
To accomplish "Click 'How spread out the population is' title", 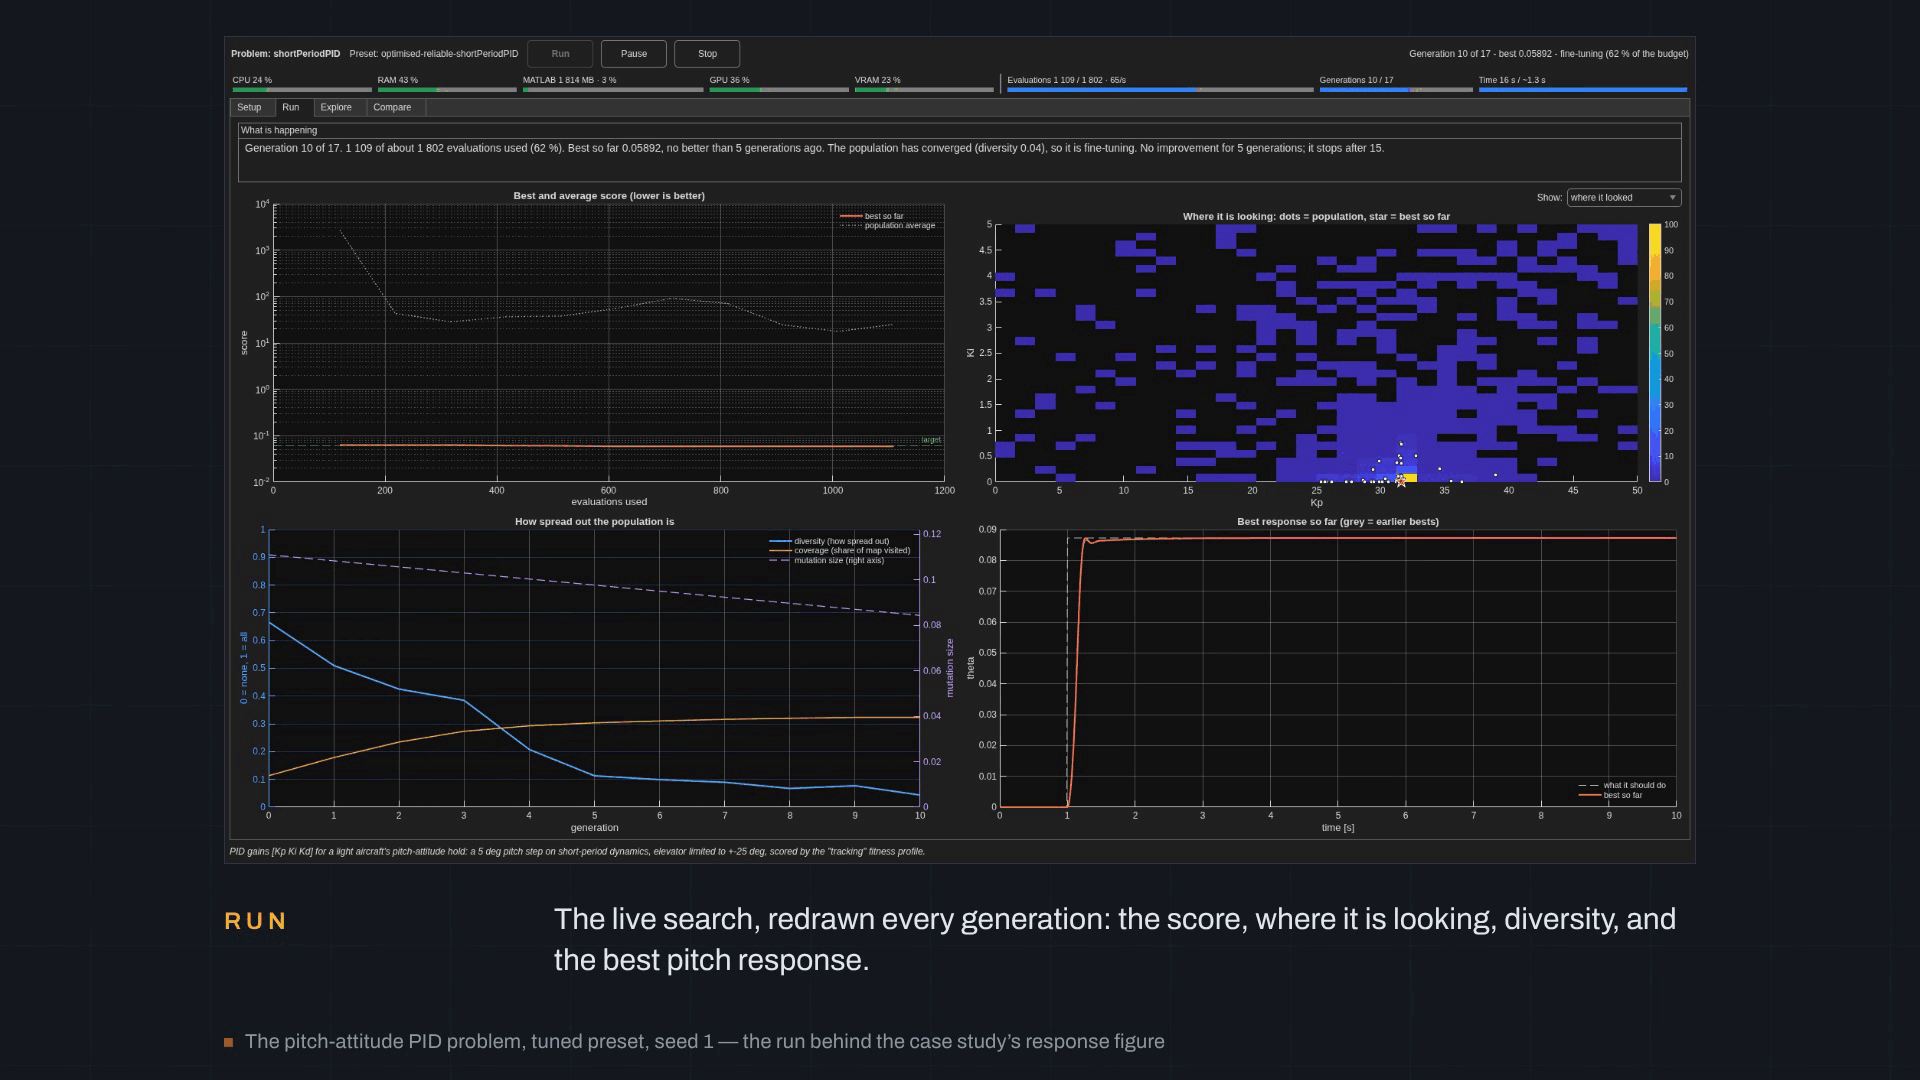I will [x=594, y=522].
